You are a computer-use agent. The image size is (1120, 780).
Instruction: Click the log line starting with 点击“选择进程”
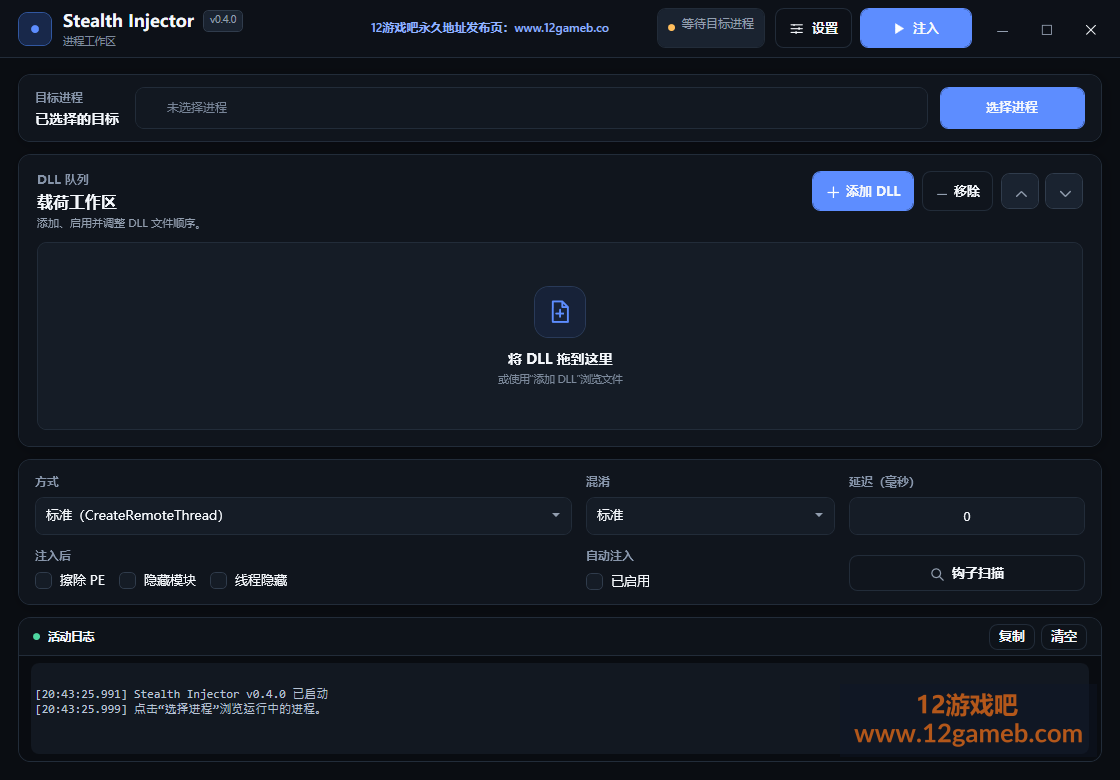pos(179,709)
